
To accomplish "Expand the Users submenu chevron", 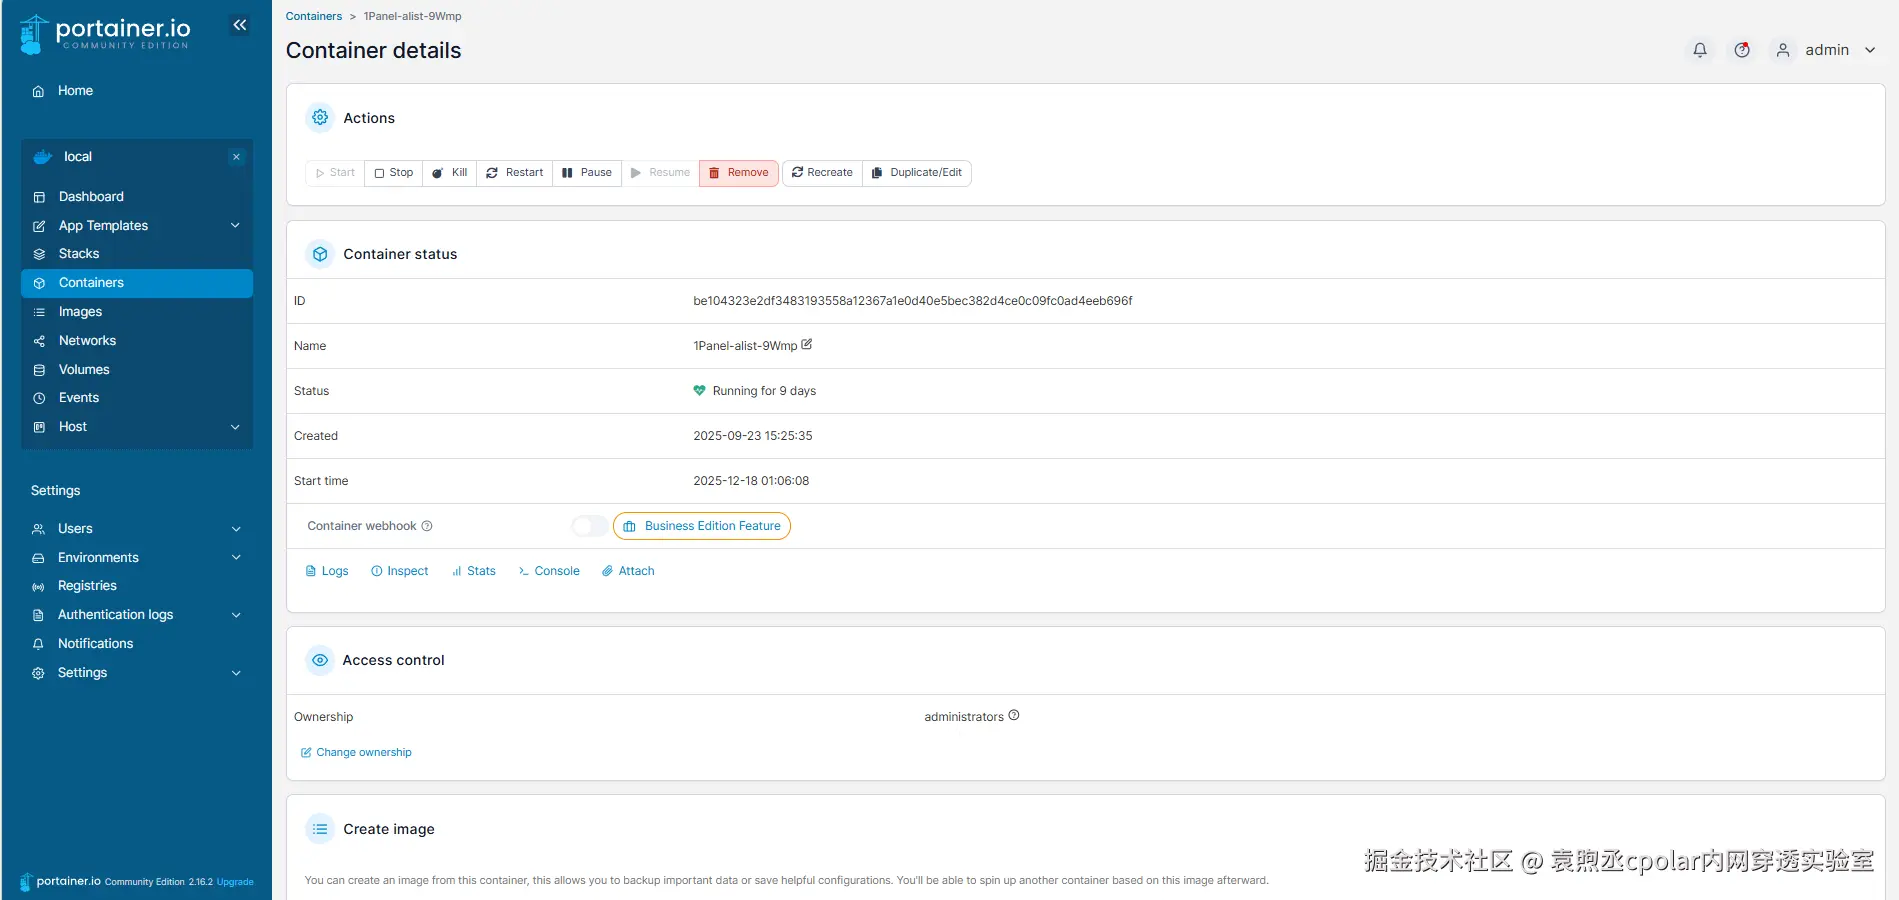I will coord(236,529).
